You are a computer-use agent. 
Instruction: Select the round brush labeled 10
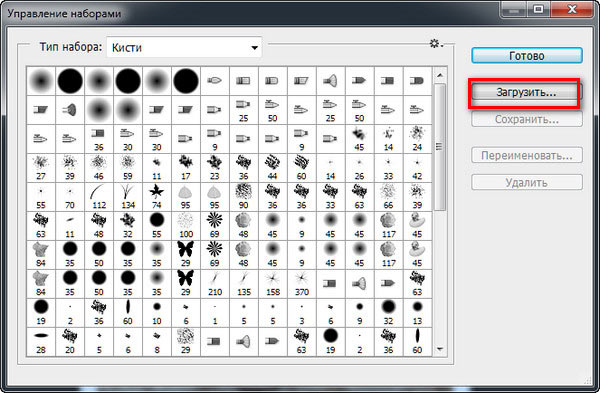point(157,313)
